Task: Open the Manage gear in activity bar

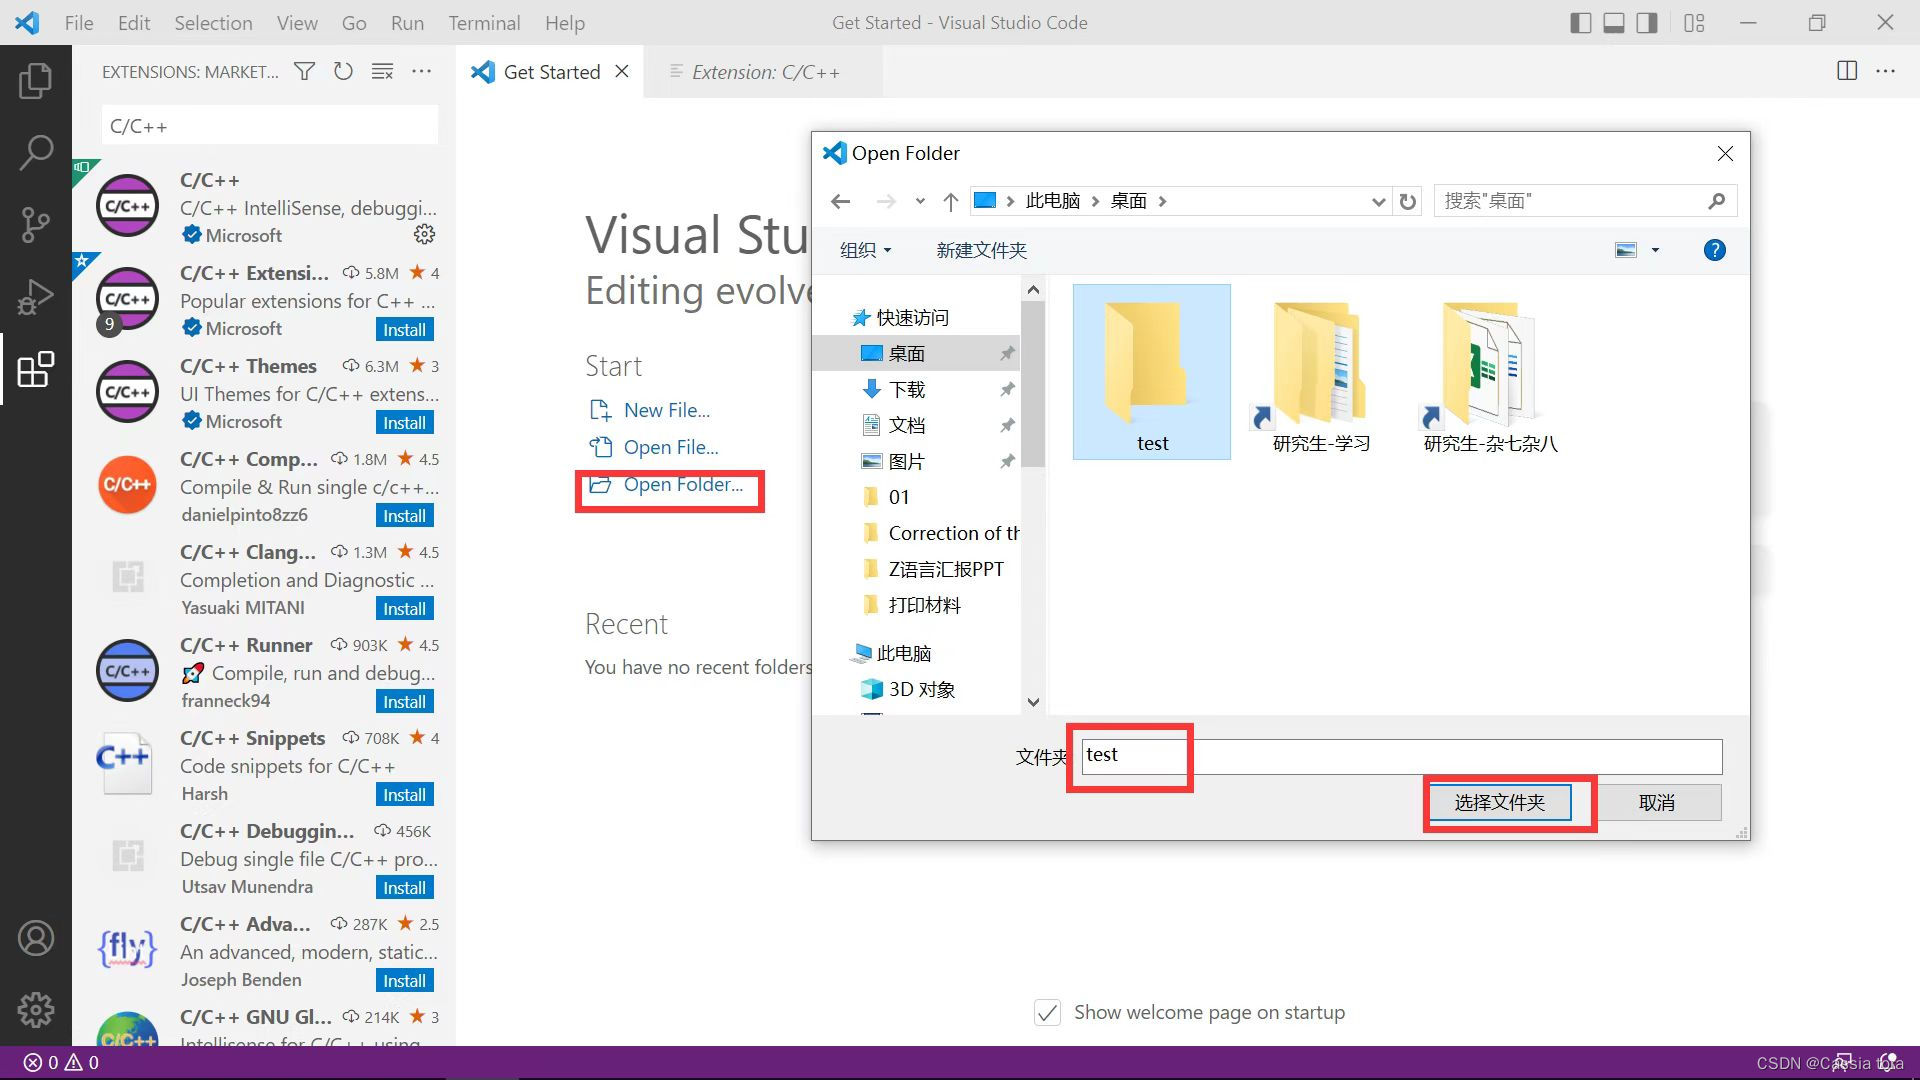Action: pyautogui.click(x=36, y=1010)
